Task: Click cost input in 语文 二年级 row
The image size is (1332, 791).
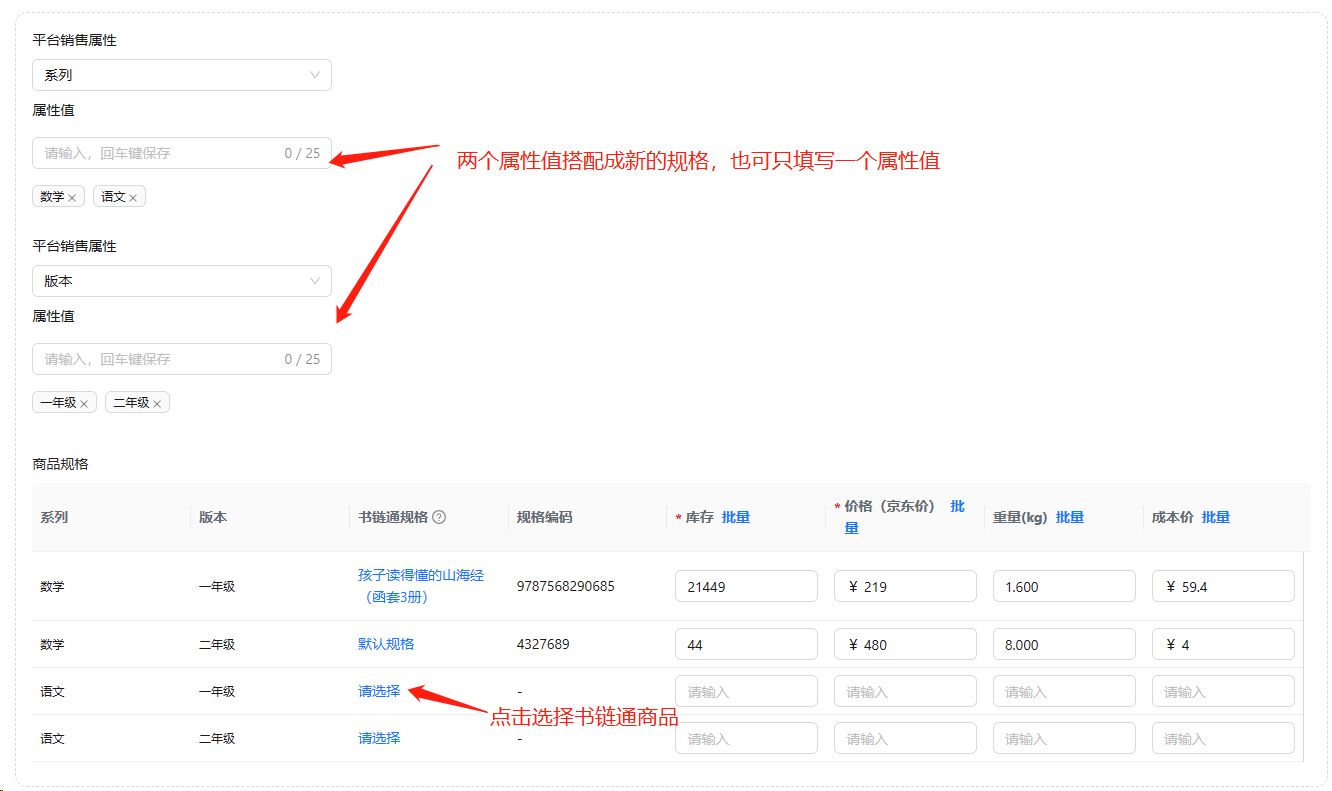Action: point(1223,738)
